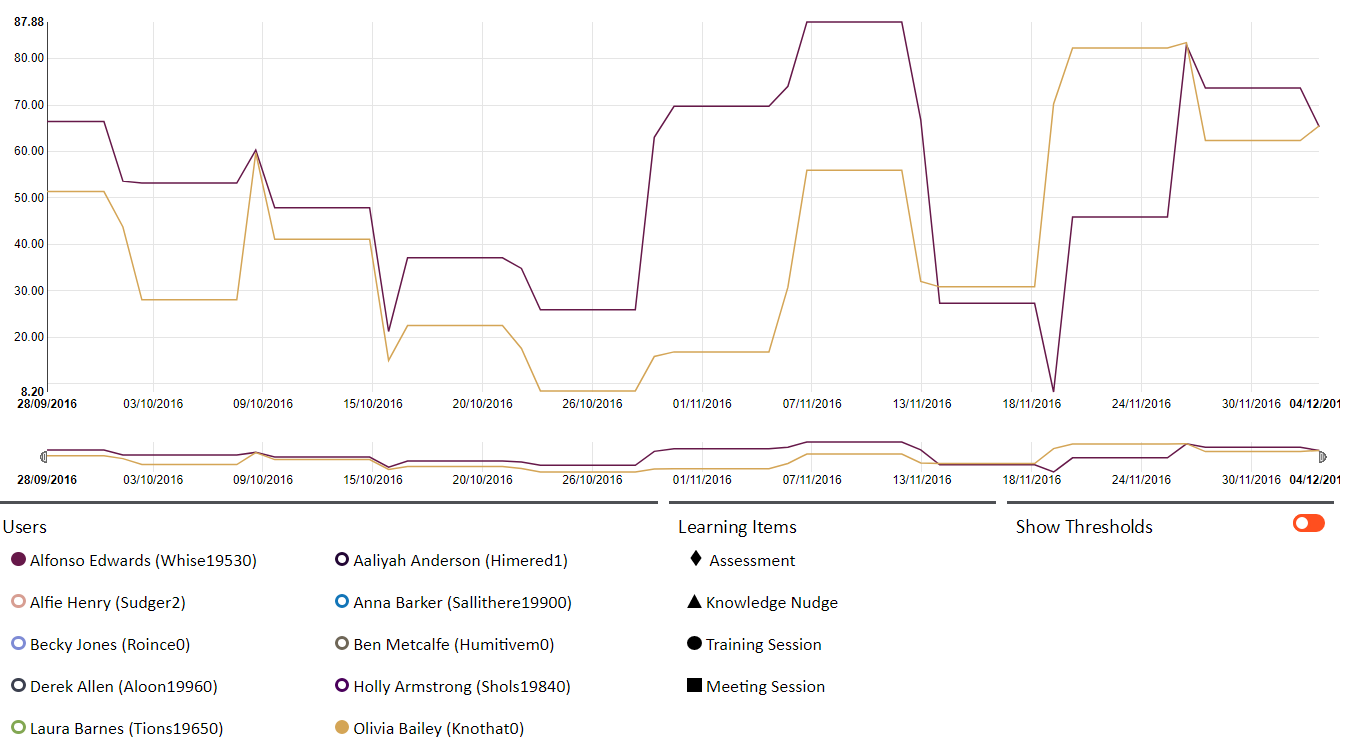1357x750 pixels.
Task: Enable Anna Barker user circle
Action: [341, 603]
